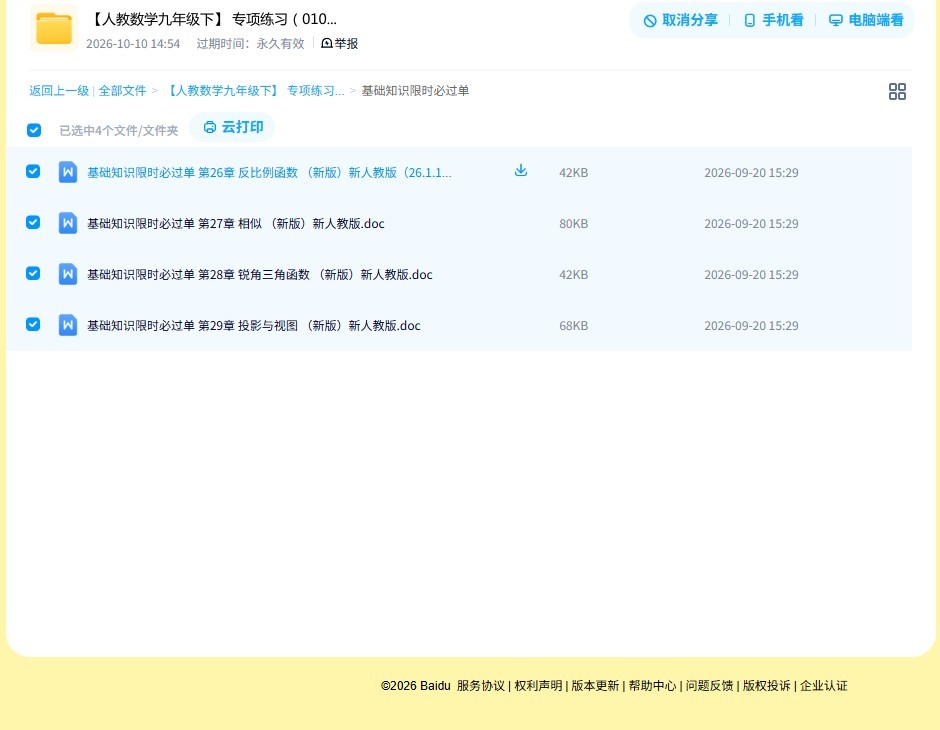Click the 基础知识限时必过单 breadcrumb text
This screenshot has width=940, height=730.
coord(415,91)
